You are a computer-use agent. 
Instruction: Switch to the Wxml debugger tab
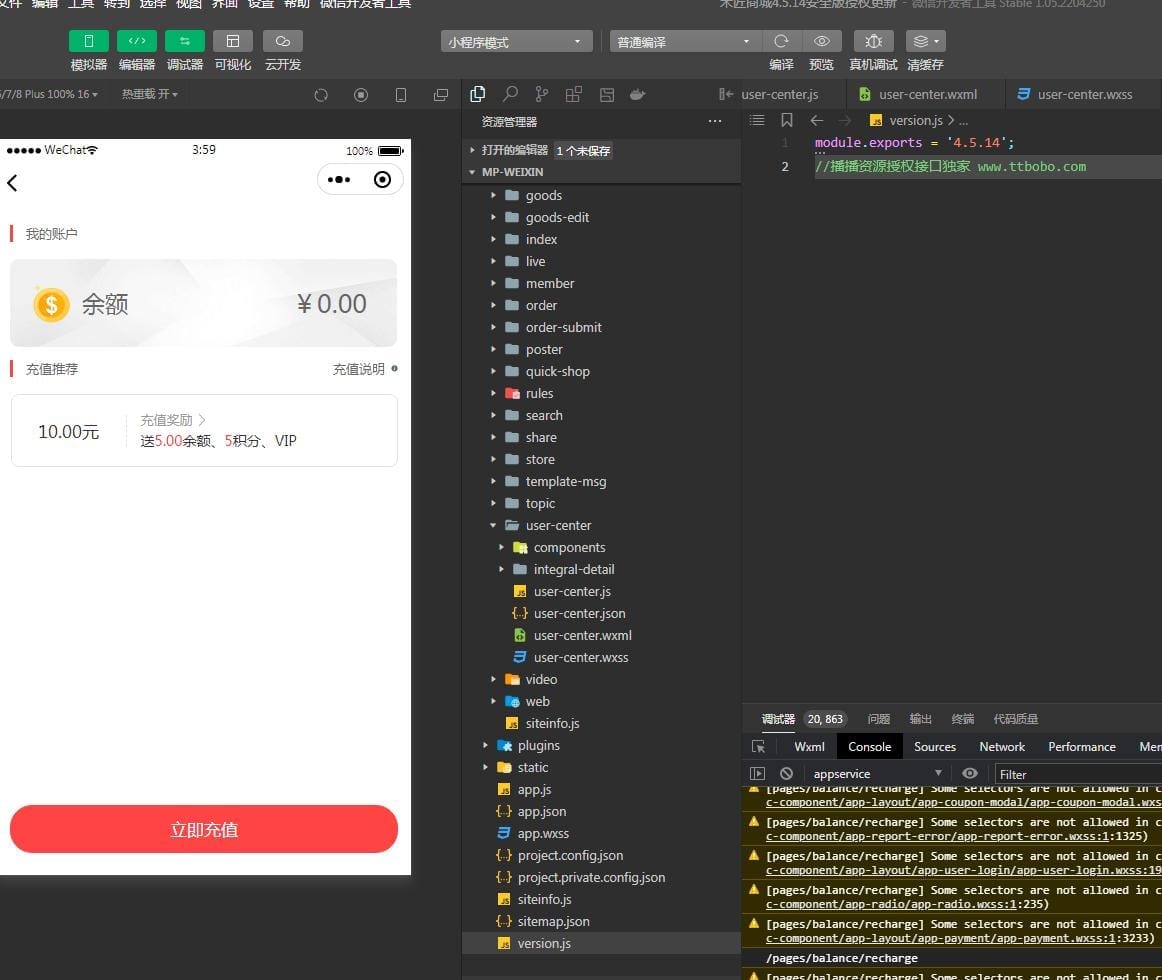tap(809, 746)
